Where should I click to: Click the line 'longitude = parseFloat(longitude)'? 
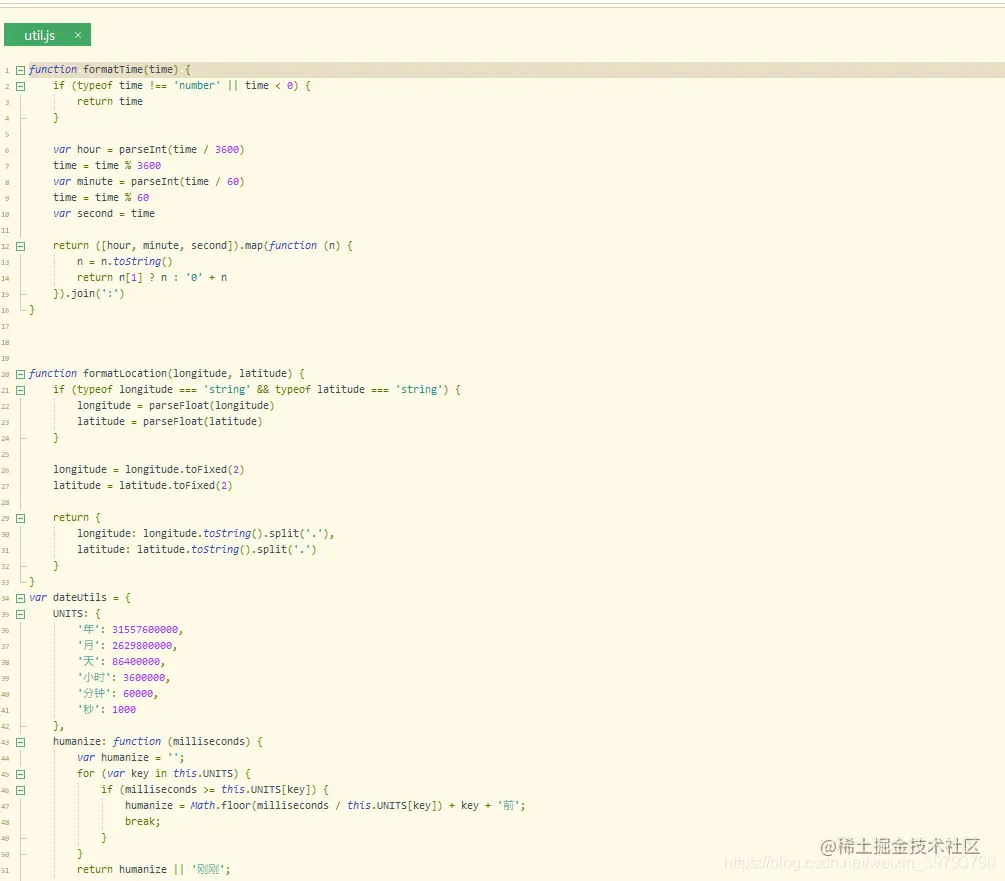(x=176, y=406)
